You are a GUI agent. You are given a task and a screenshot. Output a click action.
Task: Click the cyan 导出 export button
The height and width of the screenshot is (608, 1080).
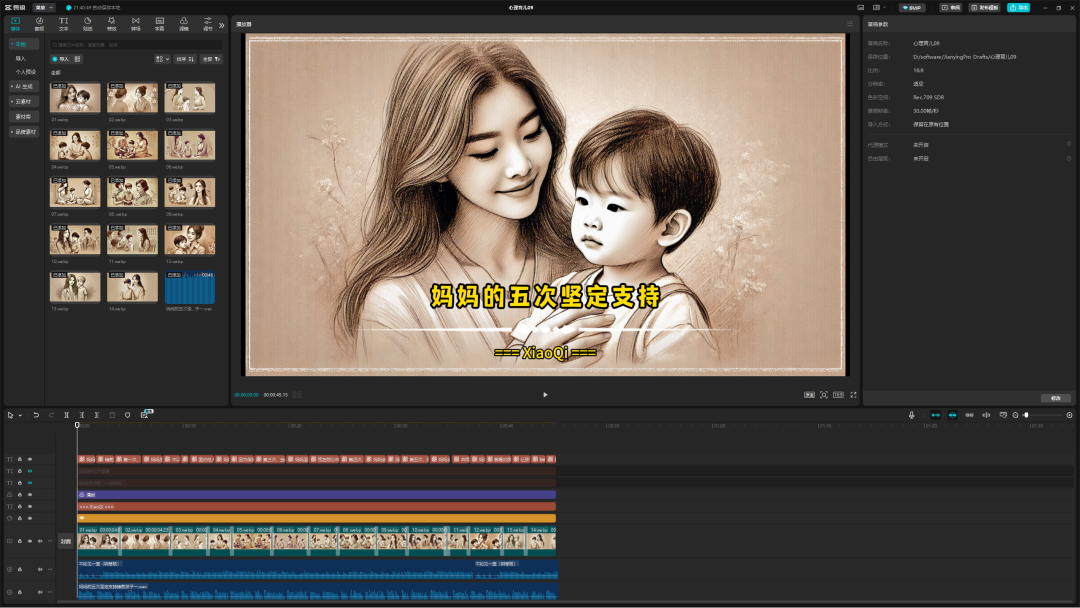(x=1019, y=8)
